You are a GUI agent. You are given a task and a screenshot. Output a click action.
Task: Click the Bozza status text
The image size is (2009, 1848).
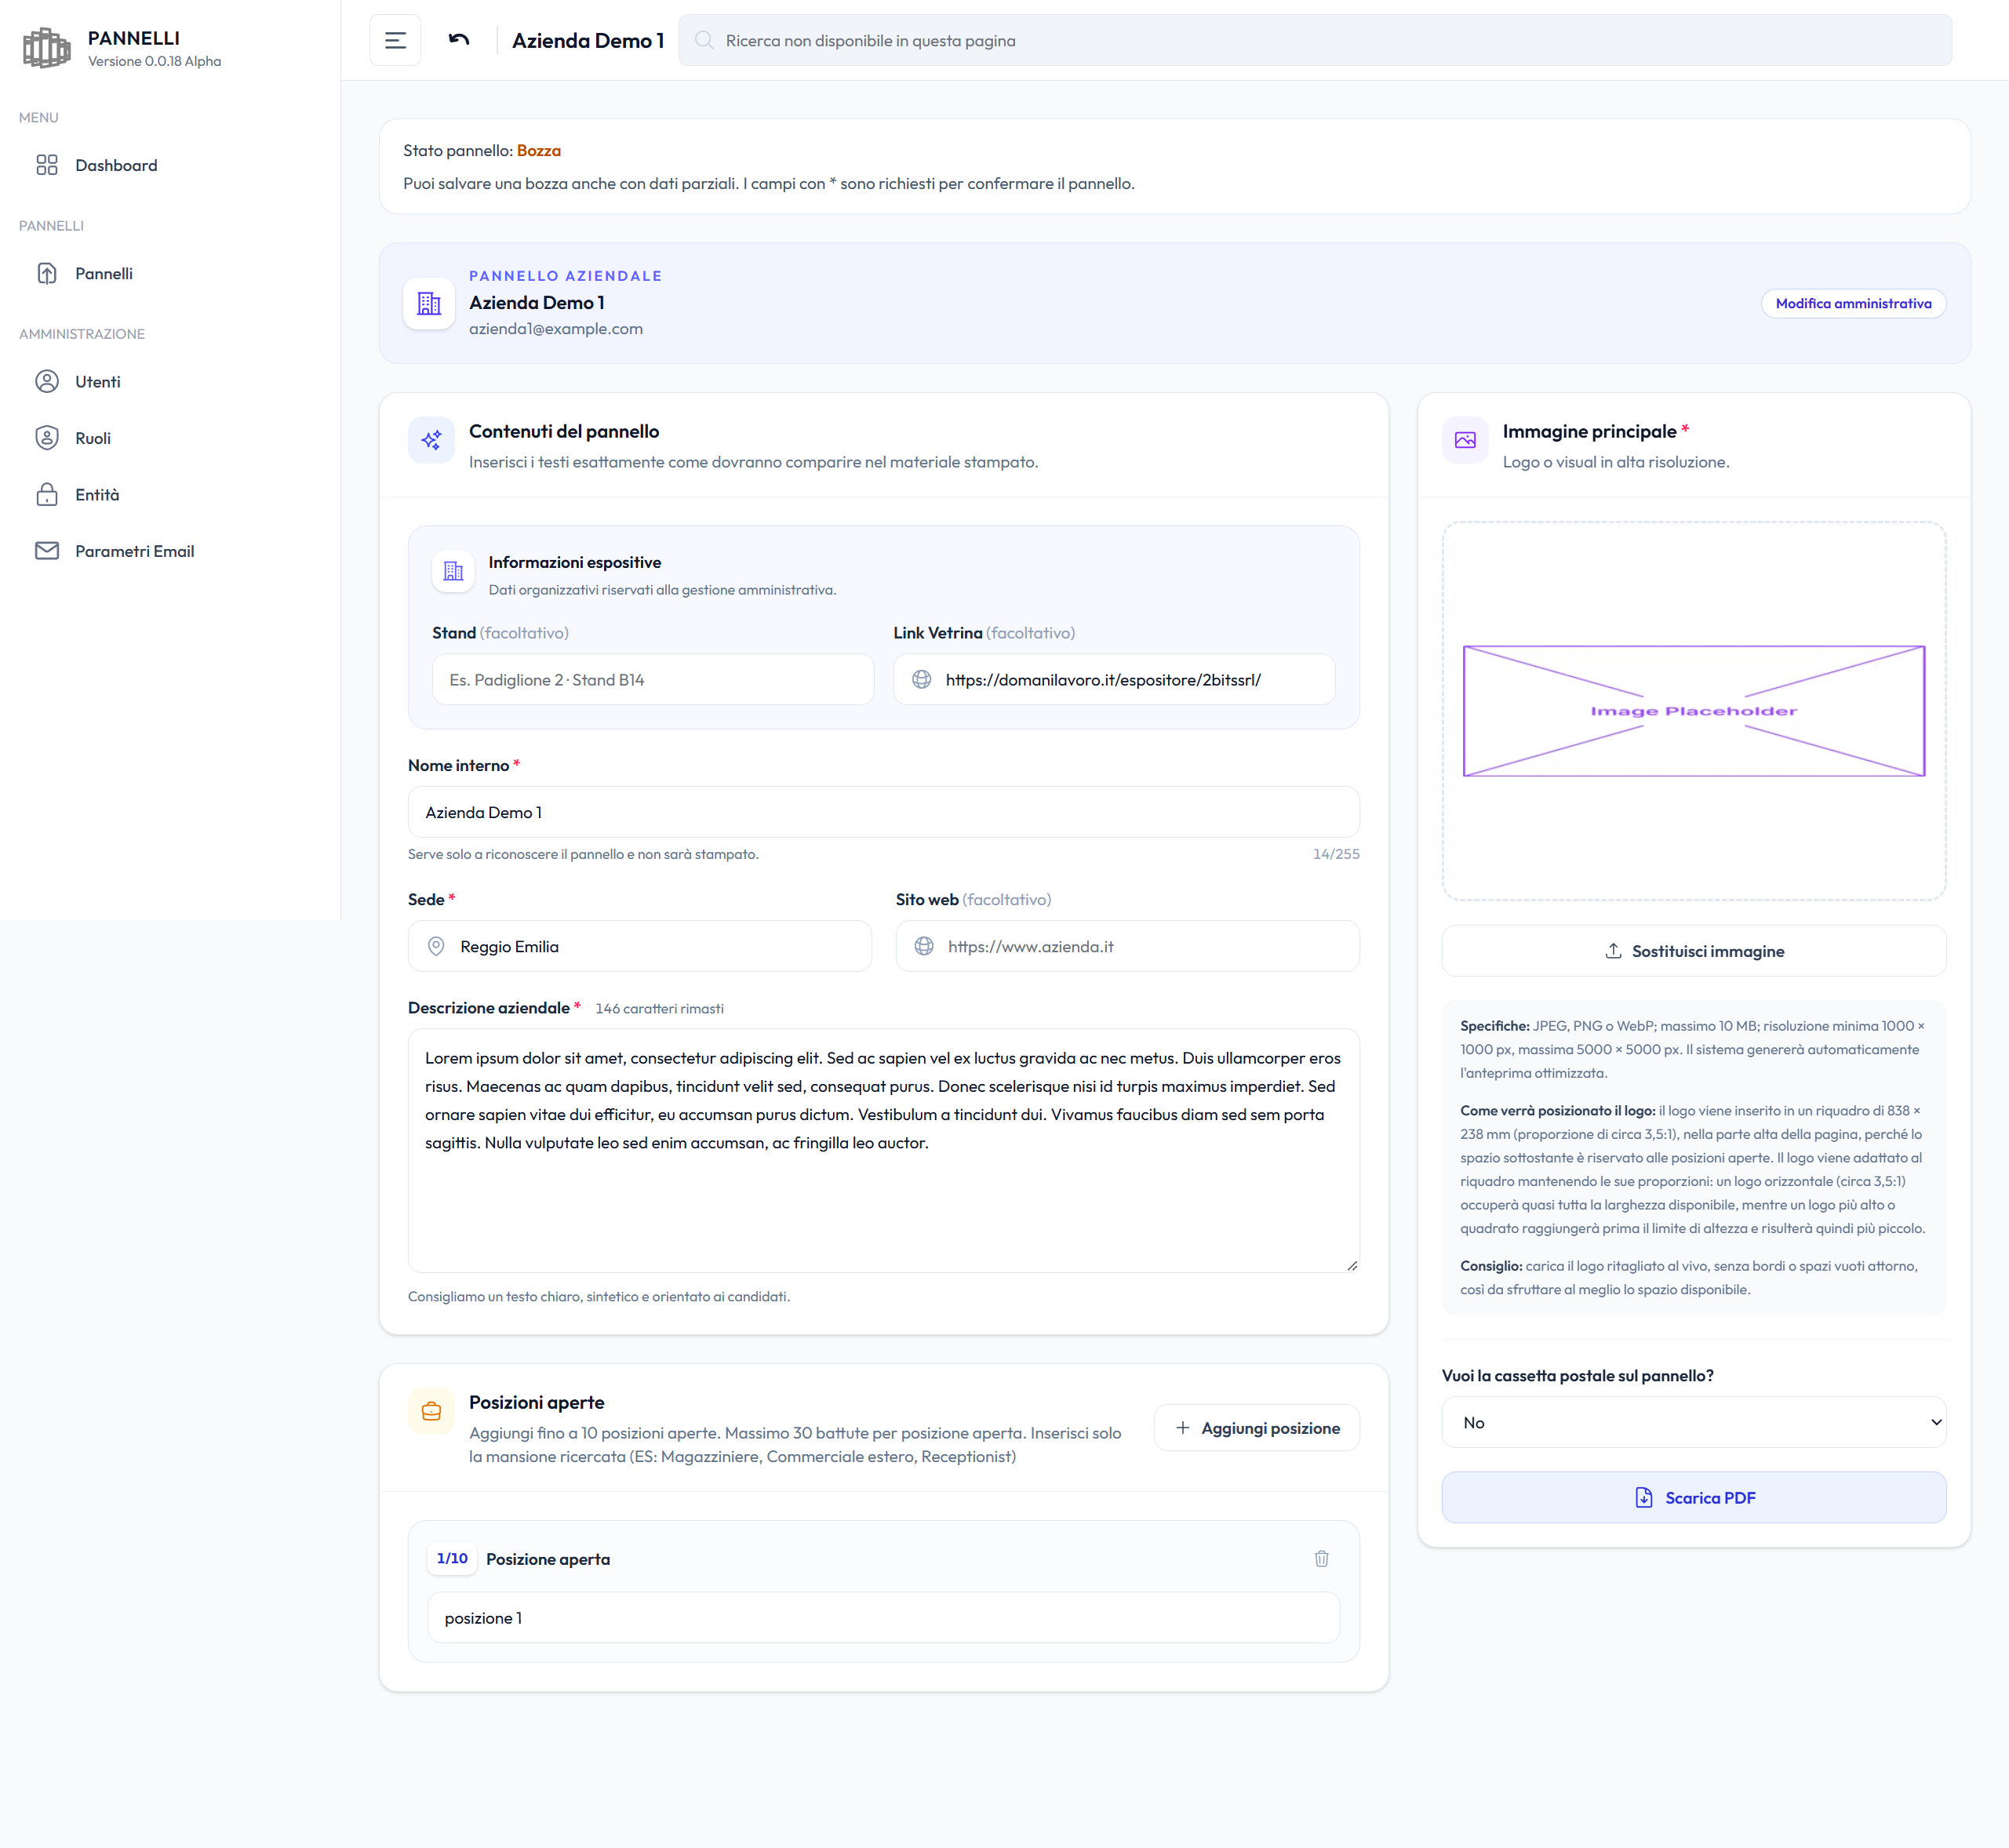539,150
